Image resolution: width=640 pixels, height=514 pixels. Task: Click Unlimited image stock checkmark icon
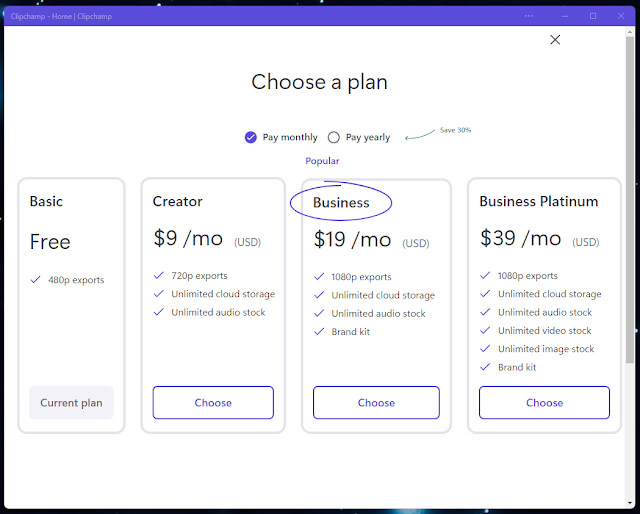point(485,349)
